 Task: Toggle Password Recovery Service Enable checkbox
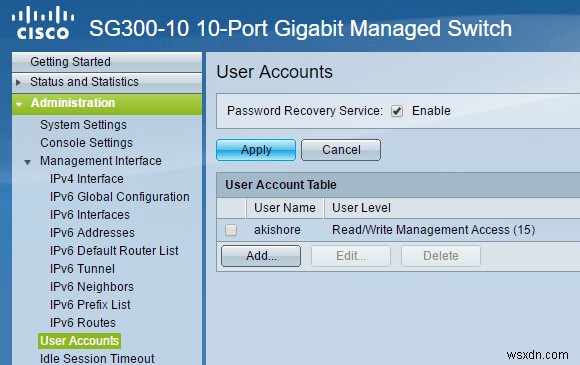[x=397, y=111]
